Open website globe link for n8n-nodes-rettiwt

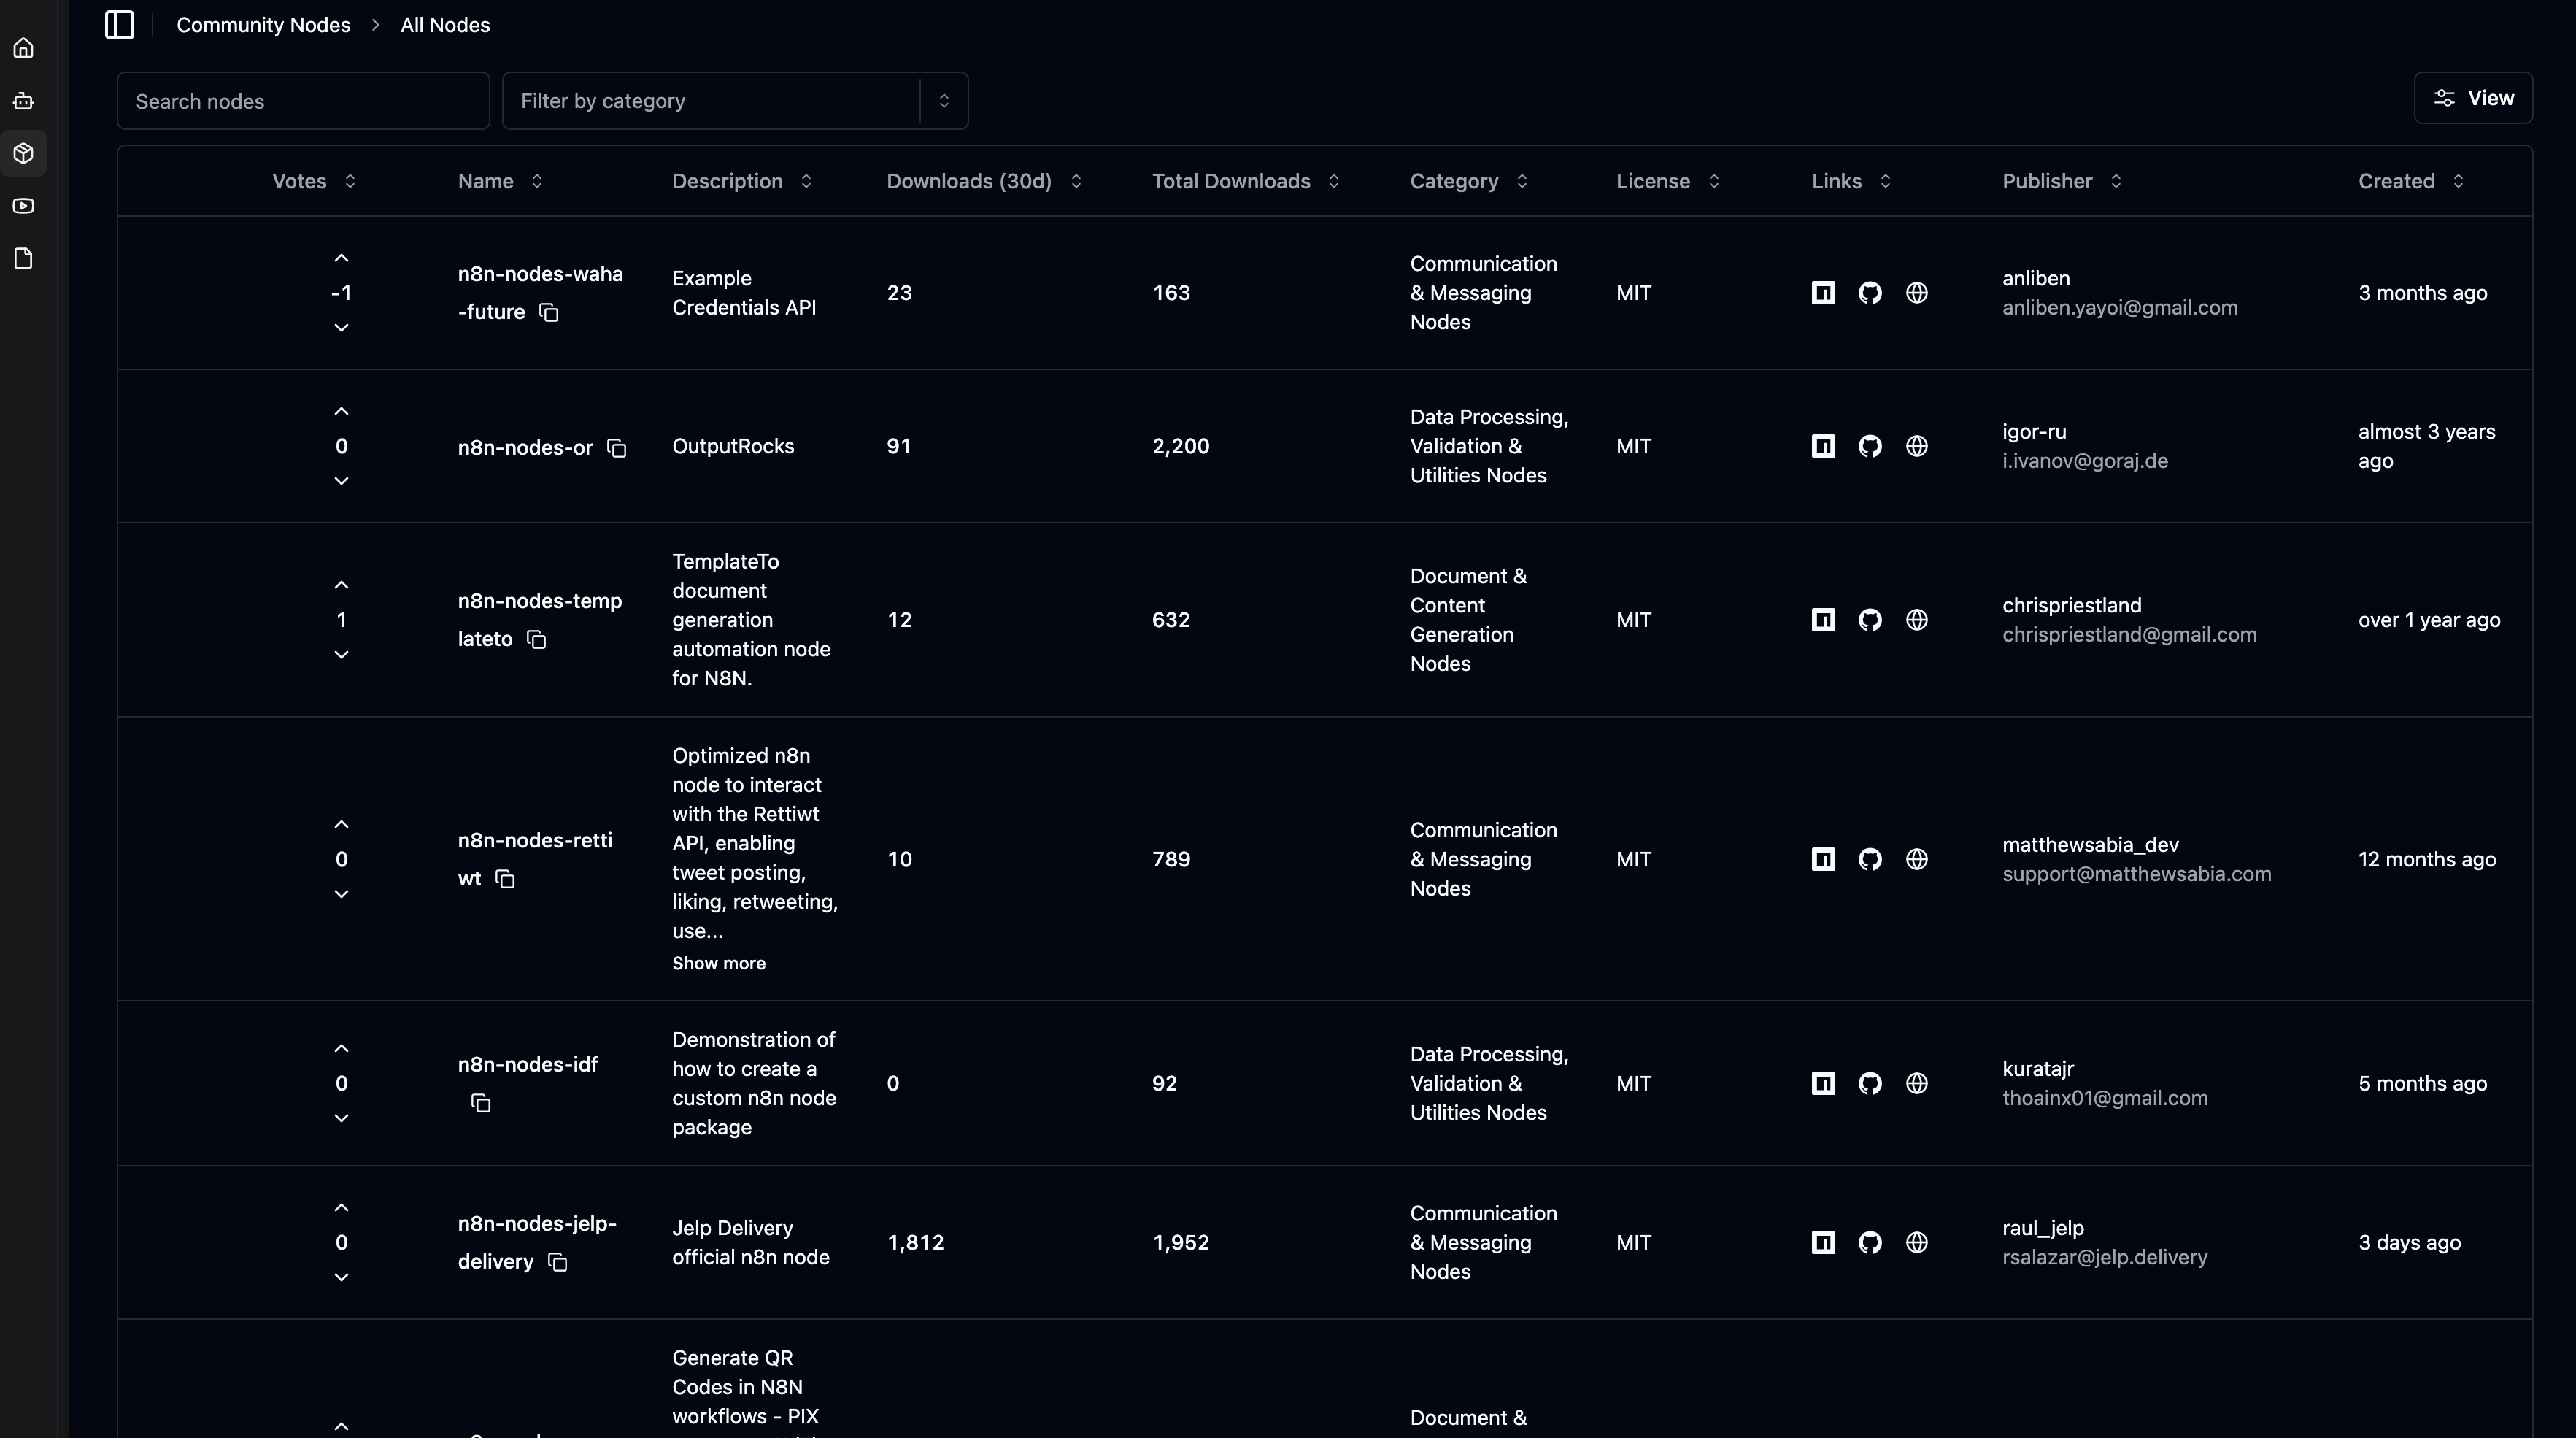pos(1916,859)
